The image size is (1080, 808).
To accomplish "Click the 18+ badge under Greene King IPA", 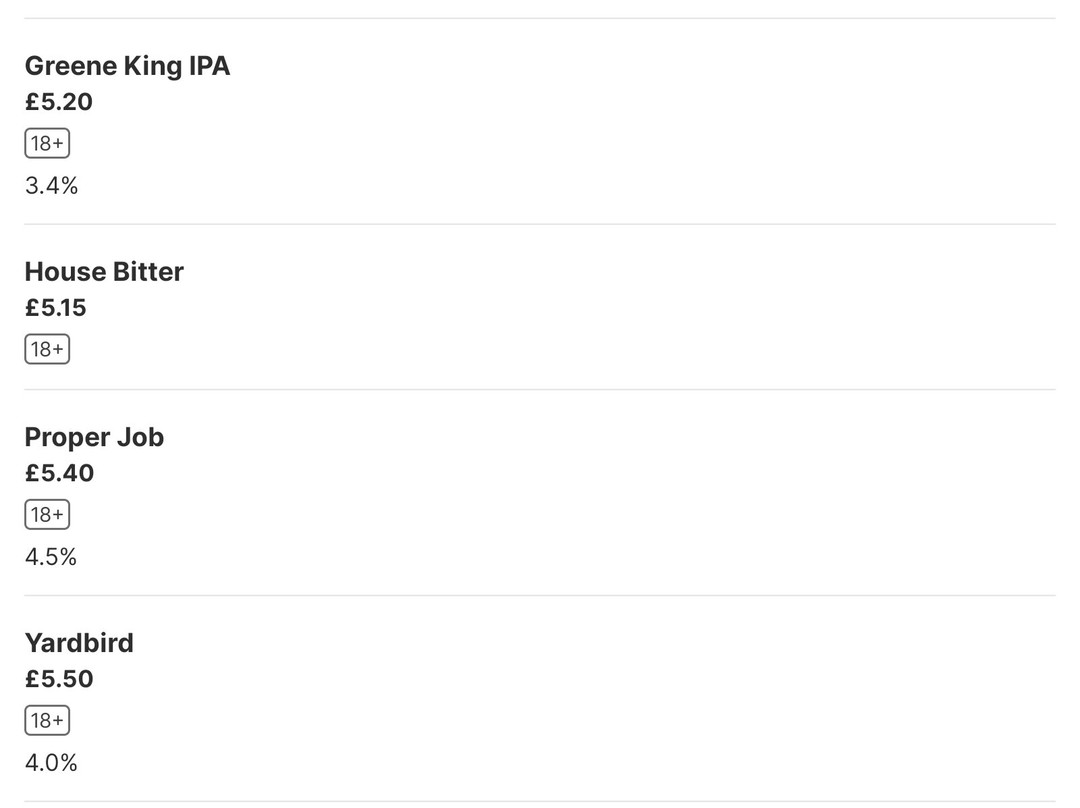I will [47, 144].
